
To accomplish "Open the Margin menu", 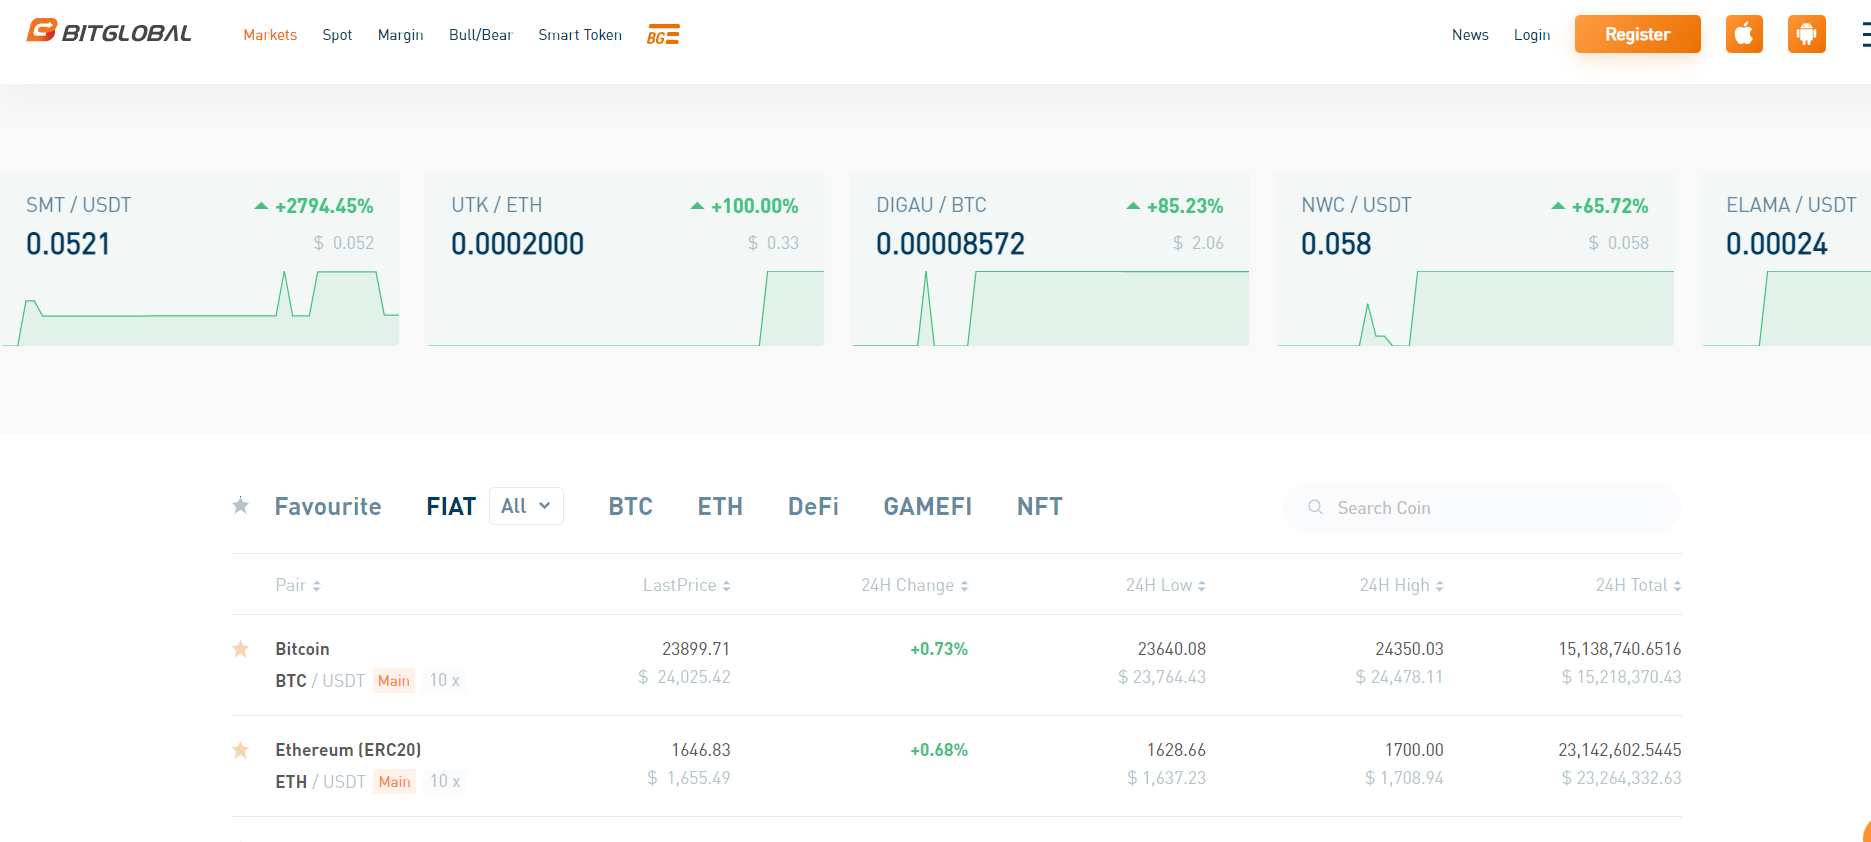I will click(x=400, y=35).
